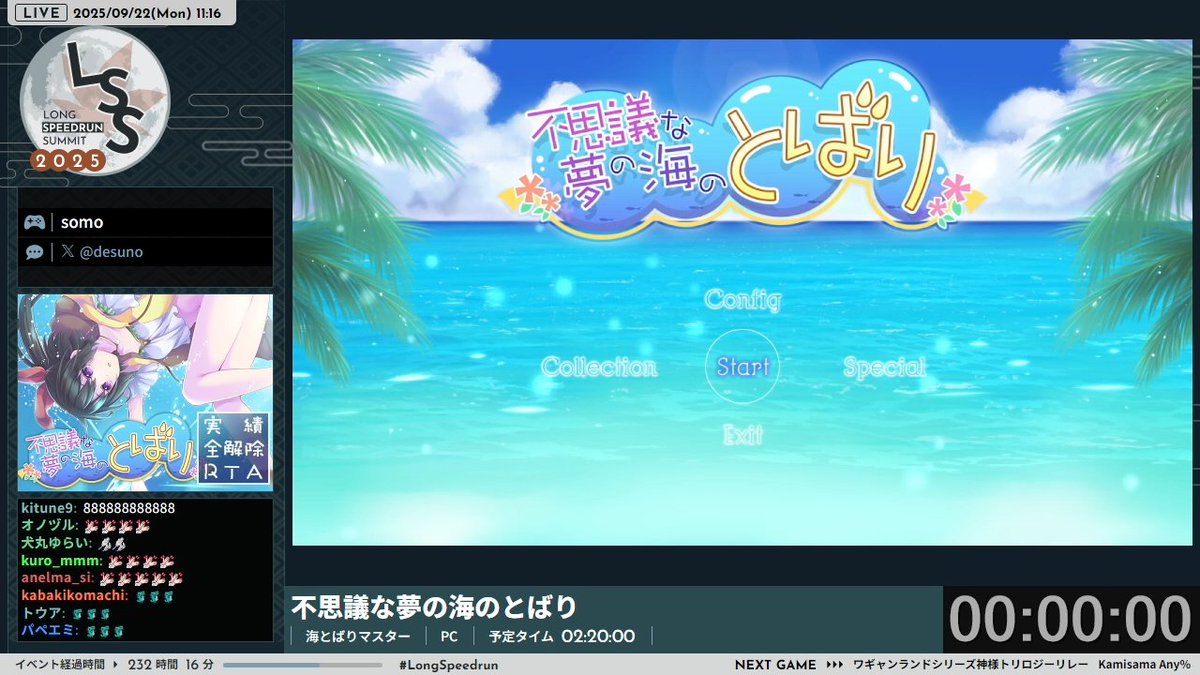Image resolution: width=1200 pixels, height=675 pixels.
Task: Click the 犬丸ゆらい chat username
Action: tap(54, 542)
